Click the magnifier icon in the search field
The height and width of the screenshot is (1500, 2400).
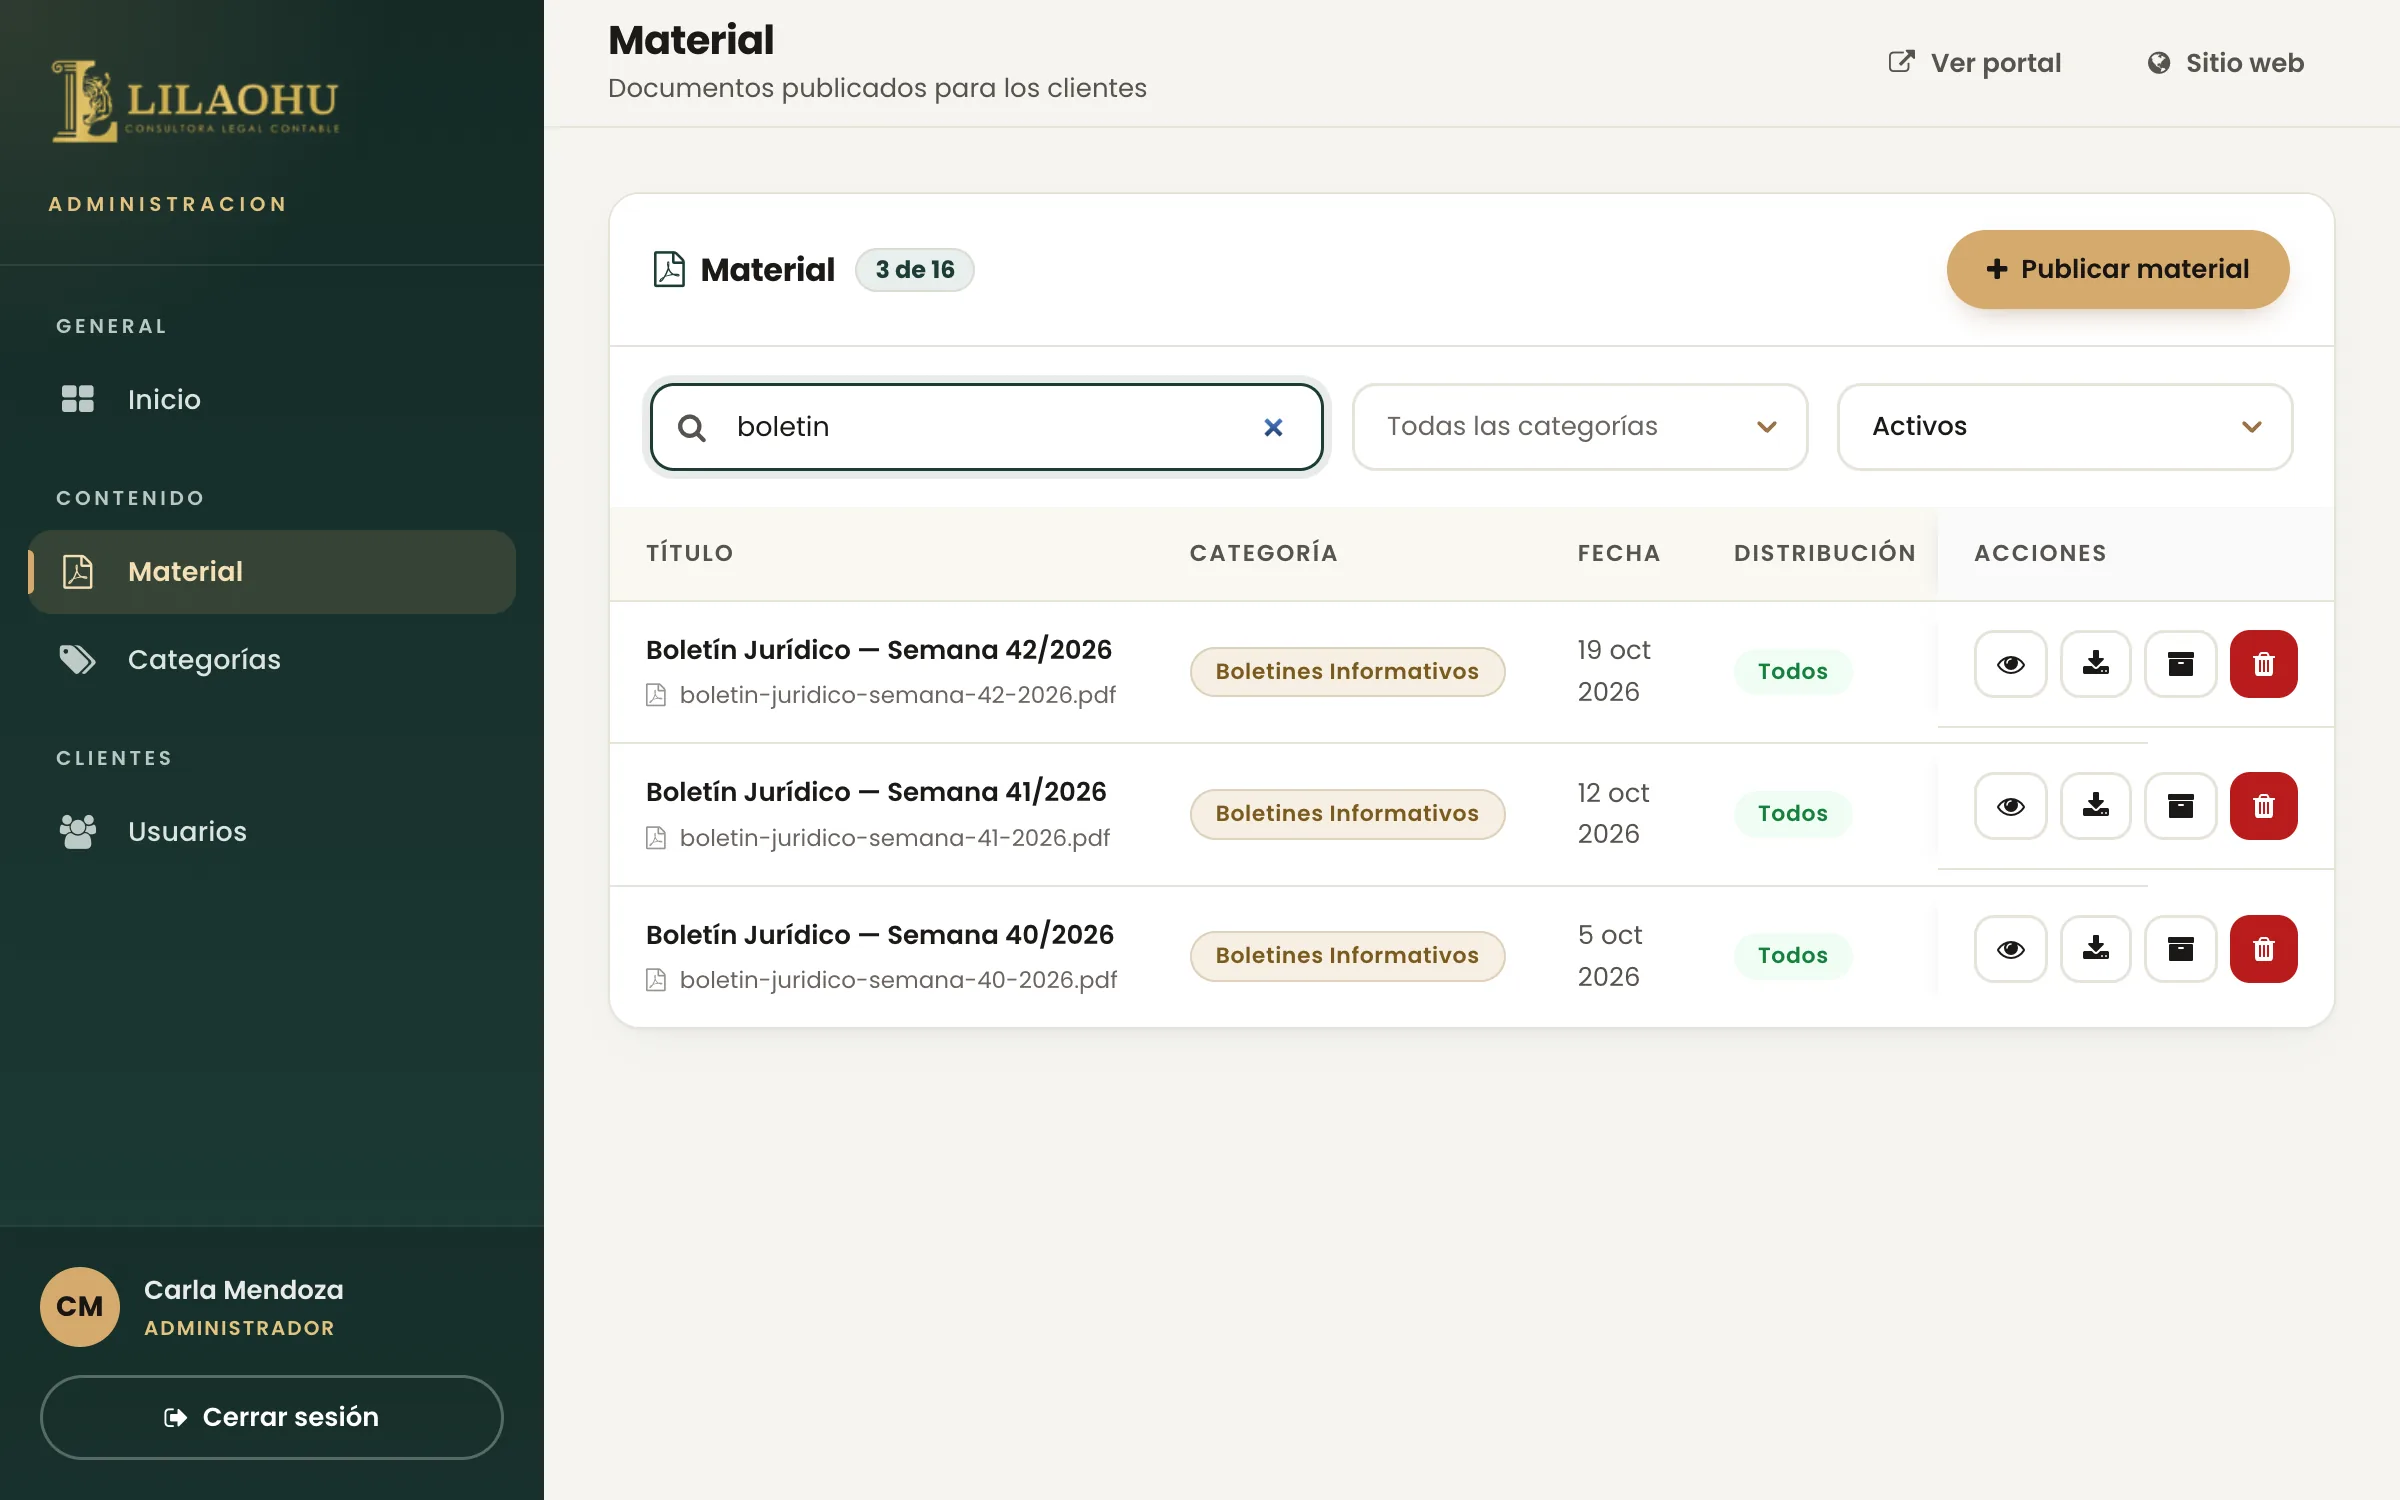click(692, 428)
